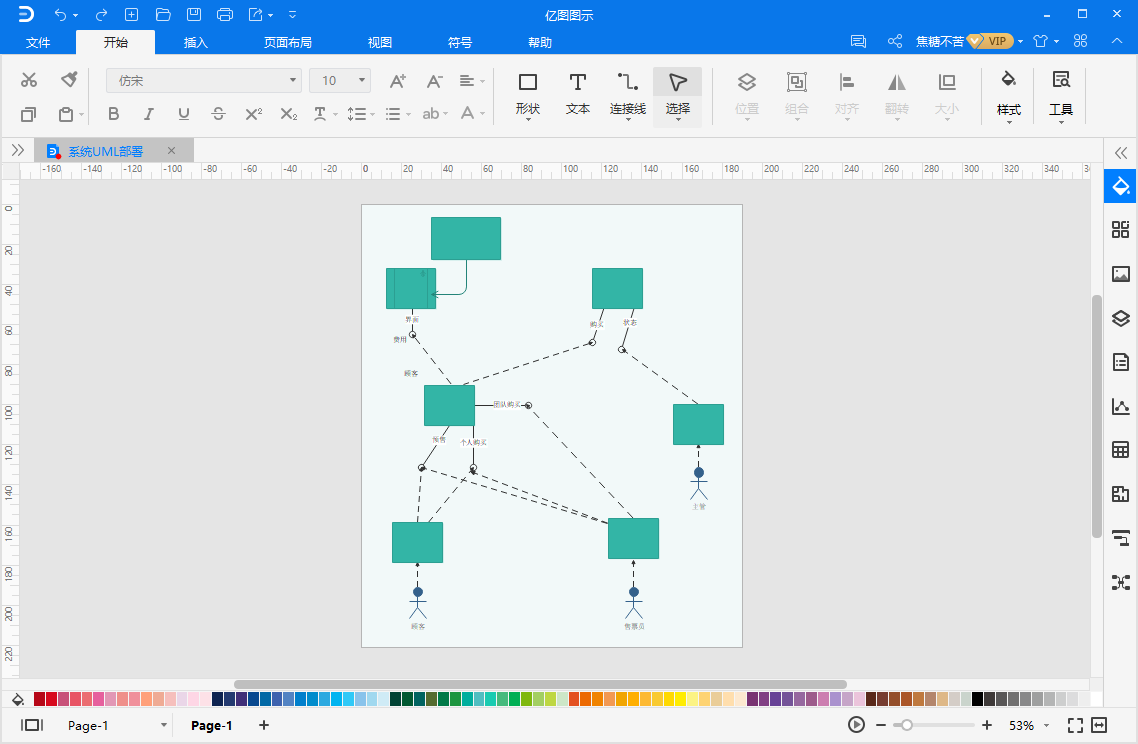
Task: Open the 文件 menu
Action: [x=38, y=42]
